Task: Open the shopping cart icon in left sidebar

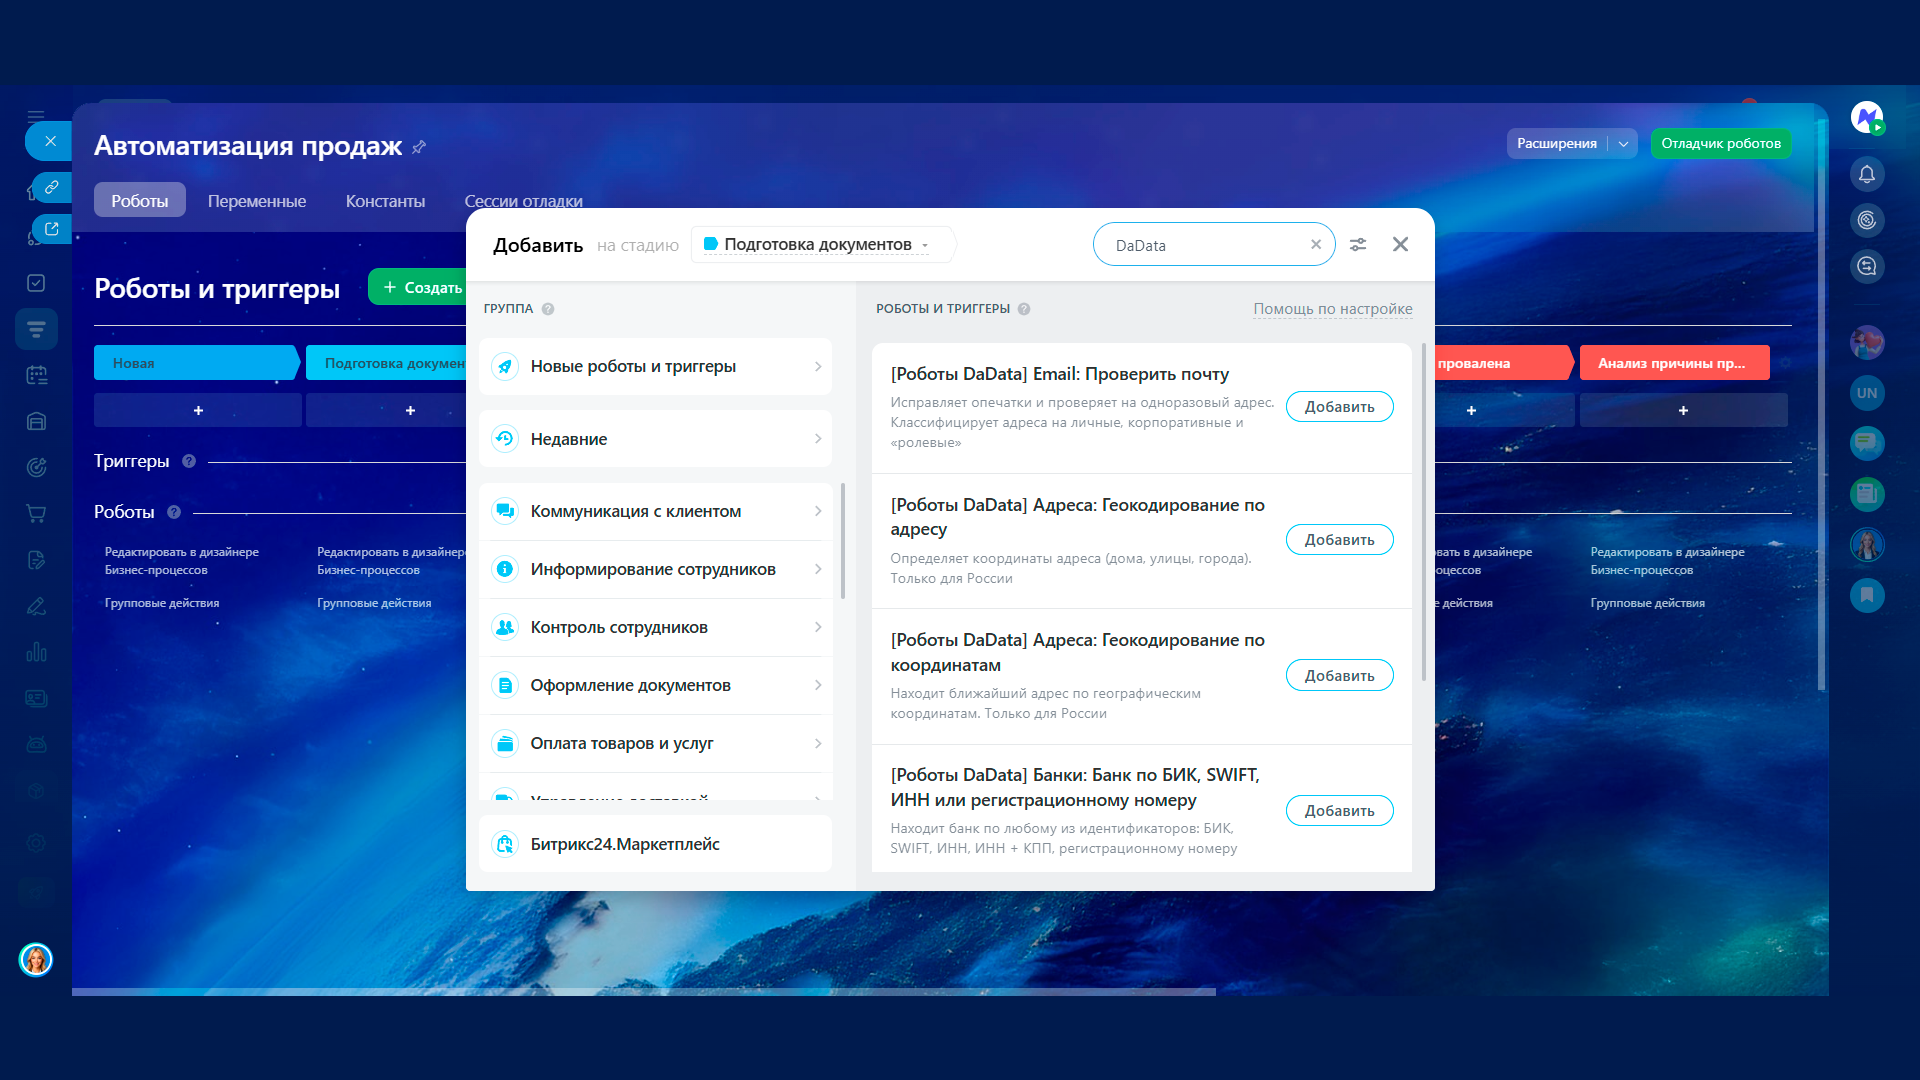Action: pyautogui.click(x=36, y=514)
